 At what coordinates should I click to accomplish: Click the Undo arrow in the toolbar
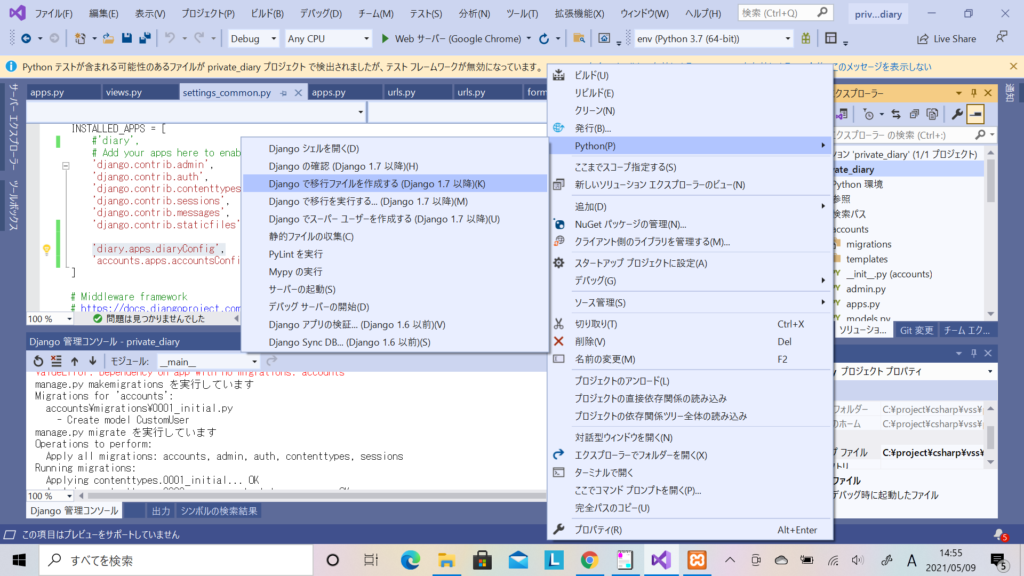170,39
